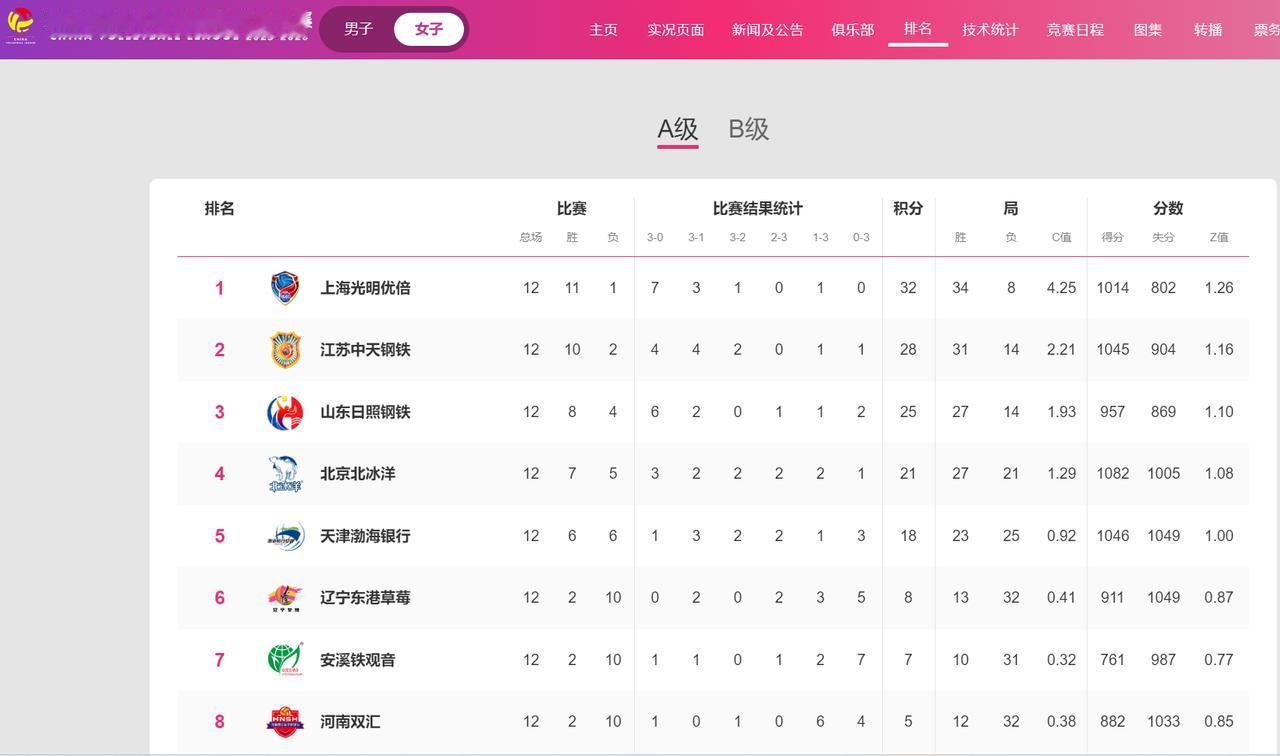1280x756 pixels.
Task: Click the 江苏中天钢铁 team logo
Action: [285, 350]
